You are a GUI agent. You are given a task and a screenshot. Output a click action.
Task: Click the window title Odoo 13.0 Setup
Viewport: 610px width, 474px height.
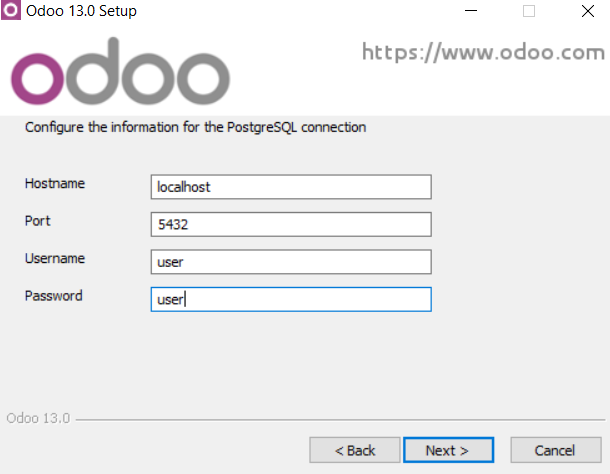pos(81,11)
